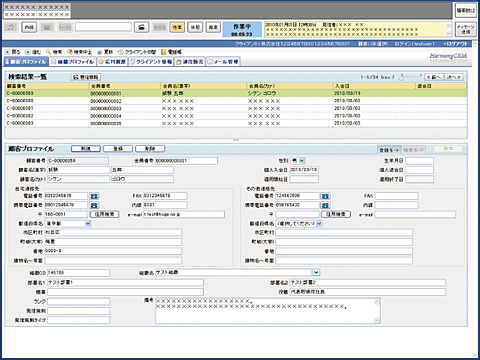Dial other contact phone 124567890 via phone icon
Viewport: 480px width, 360px height.
325,196
